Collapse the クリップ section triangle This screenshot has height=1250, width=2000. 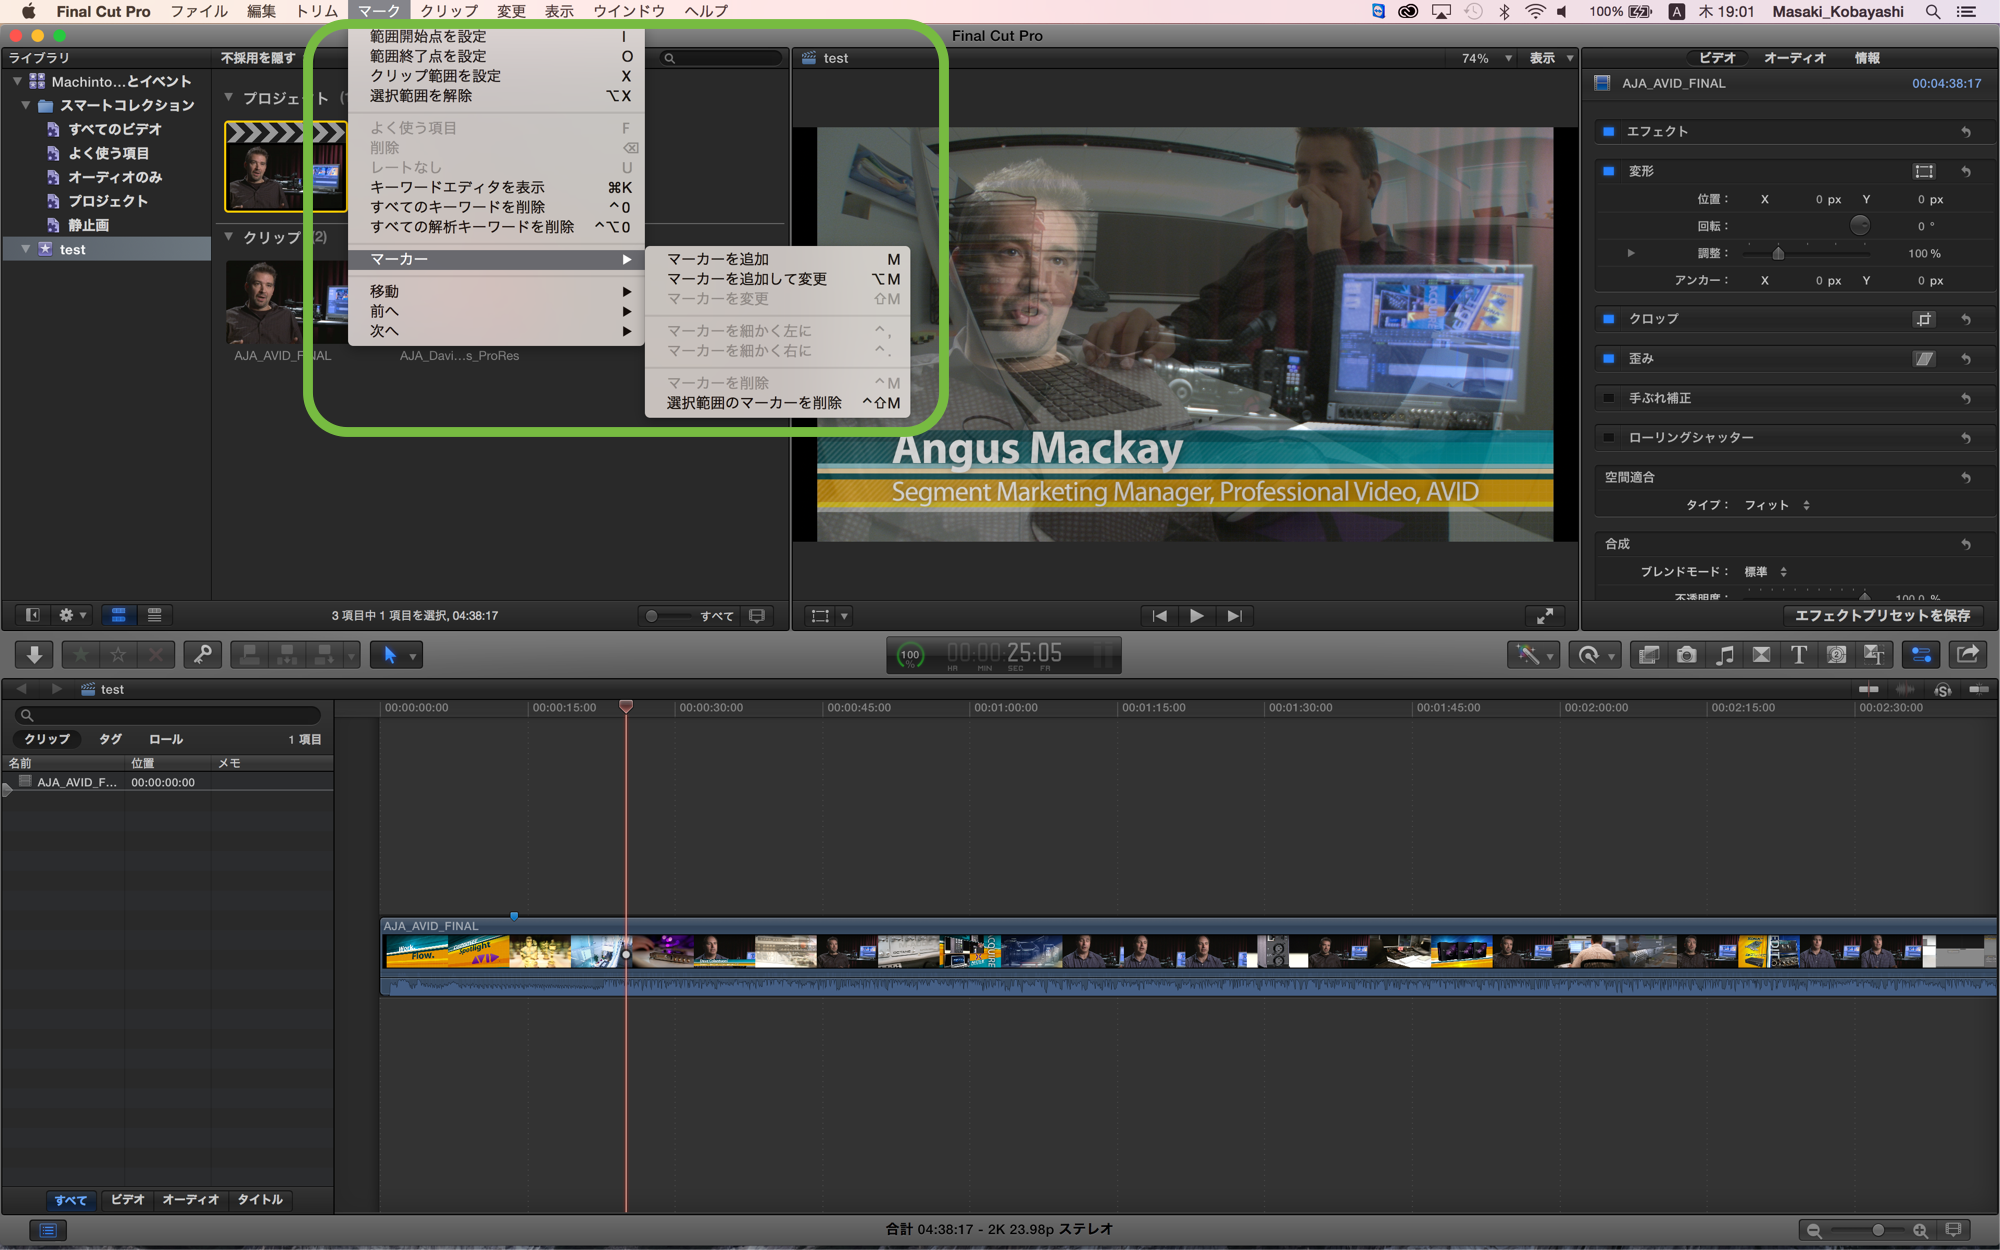[229, 237]
